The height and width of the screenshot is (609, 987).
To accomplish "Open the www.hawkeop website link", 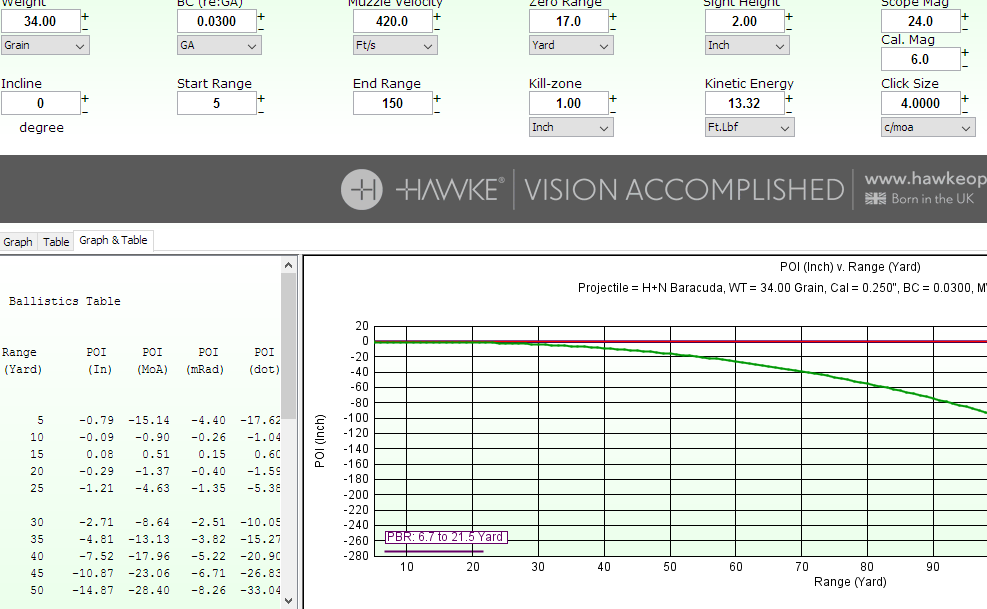I will tap(925, 179).
